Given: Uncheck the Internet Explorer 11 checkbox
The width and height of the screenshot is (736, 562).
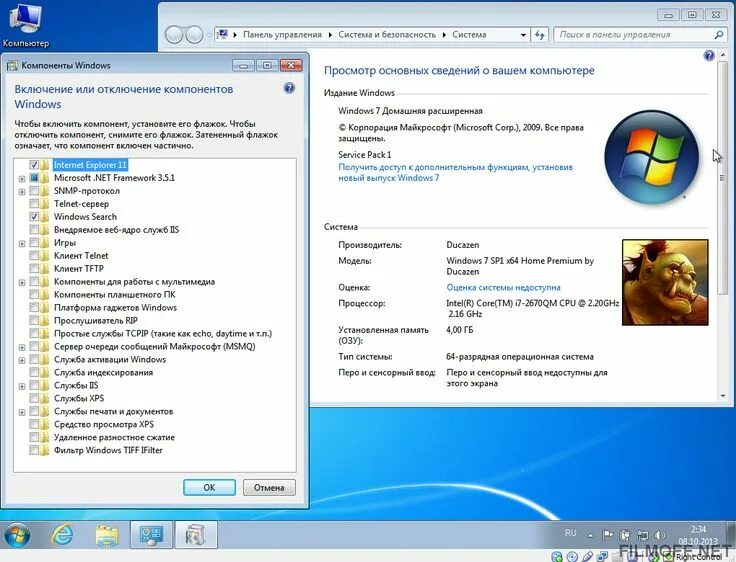Looking at the screenshot, I should pyautogui.click(x=34, y=165).
